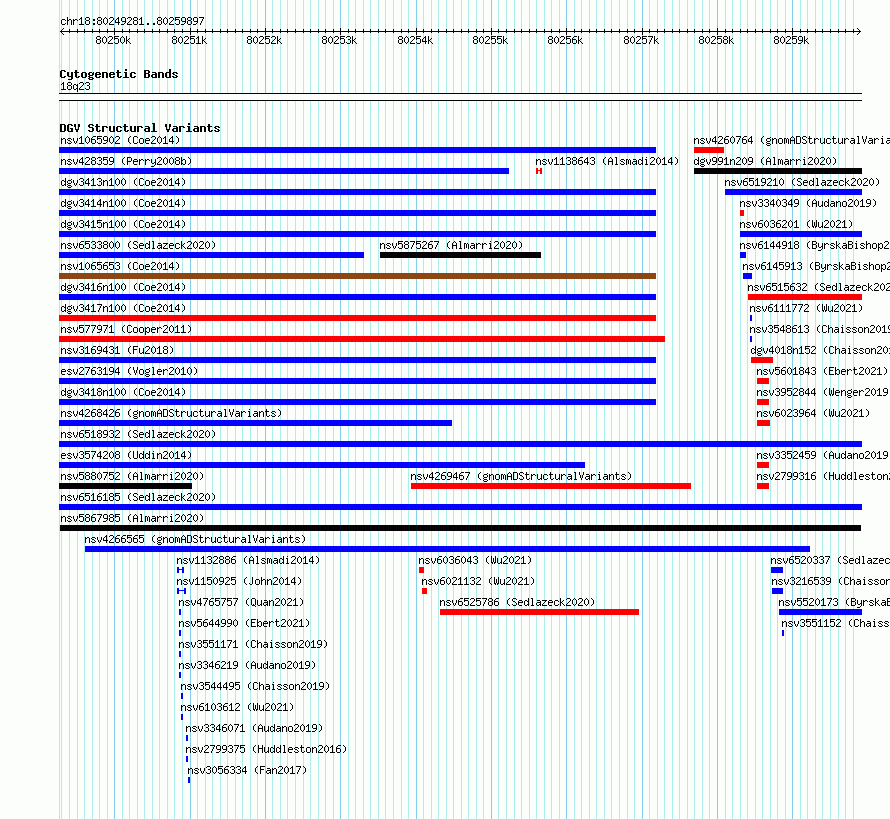The image size is (890, 819).
Task: Open nsv2799375 (Huddleston2016) label
Action: point(266,749)
